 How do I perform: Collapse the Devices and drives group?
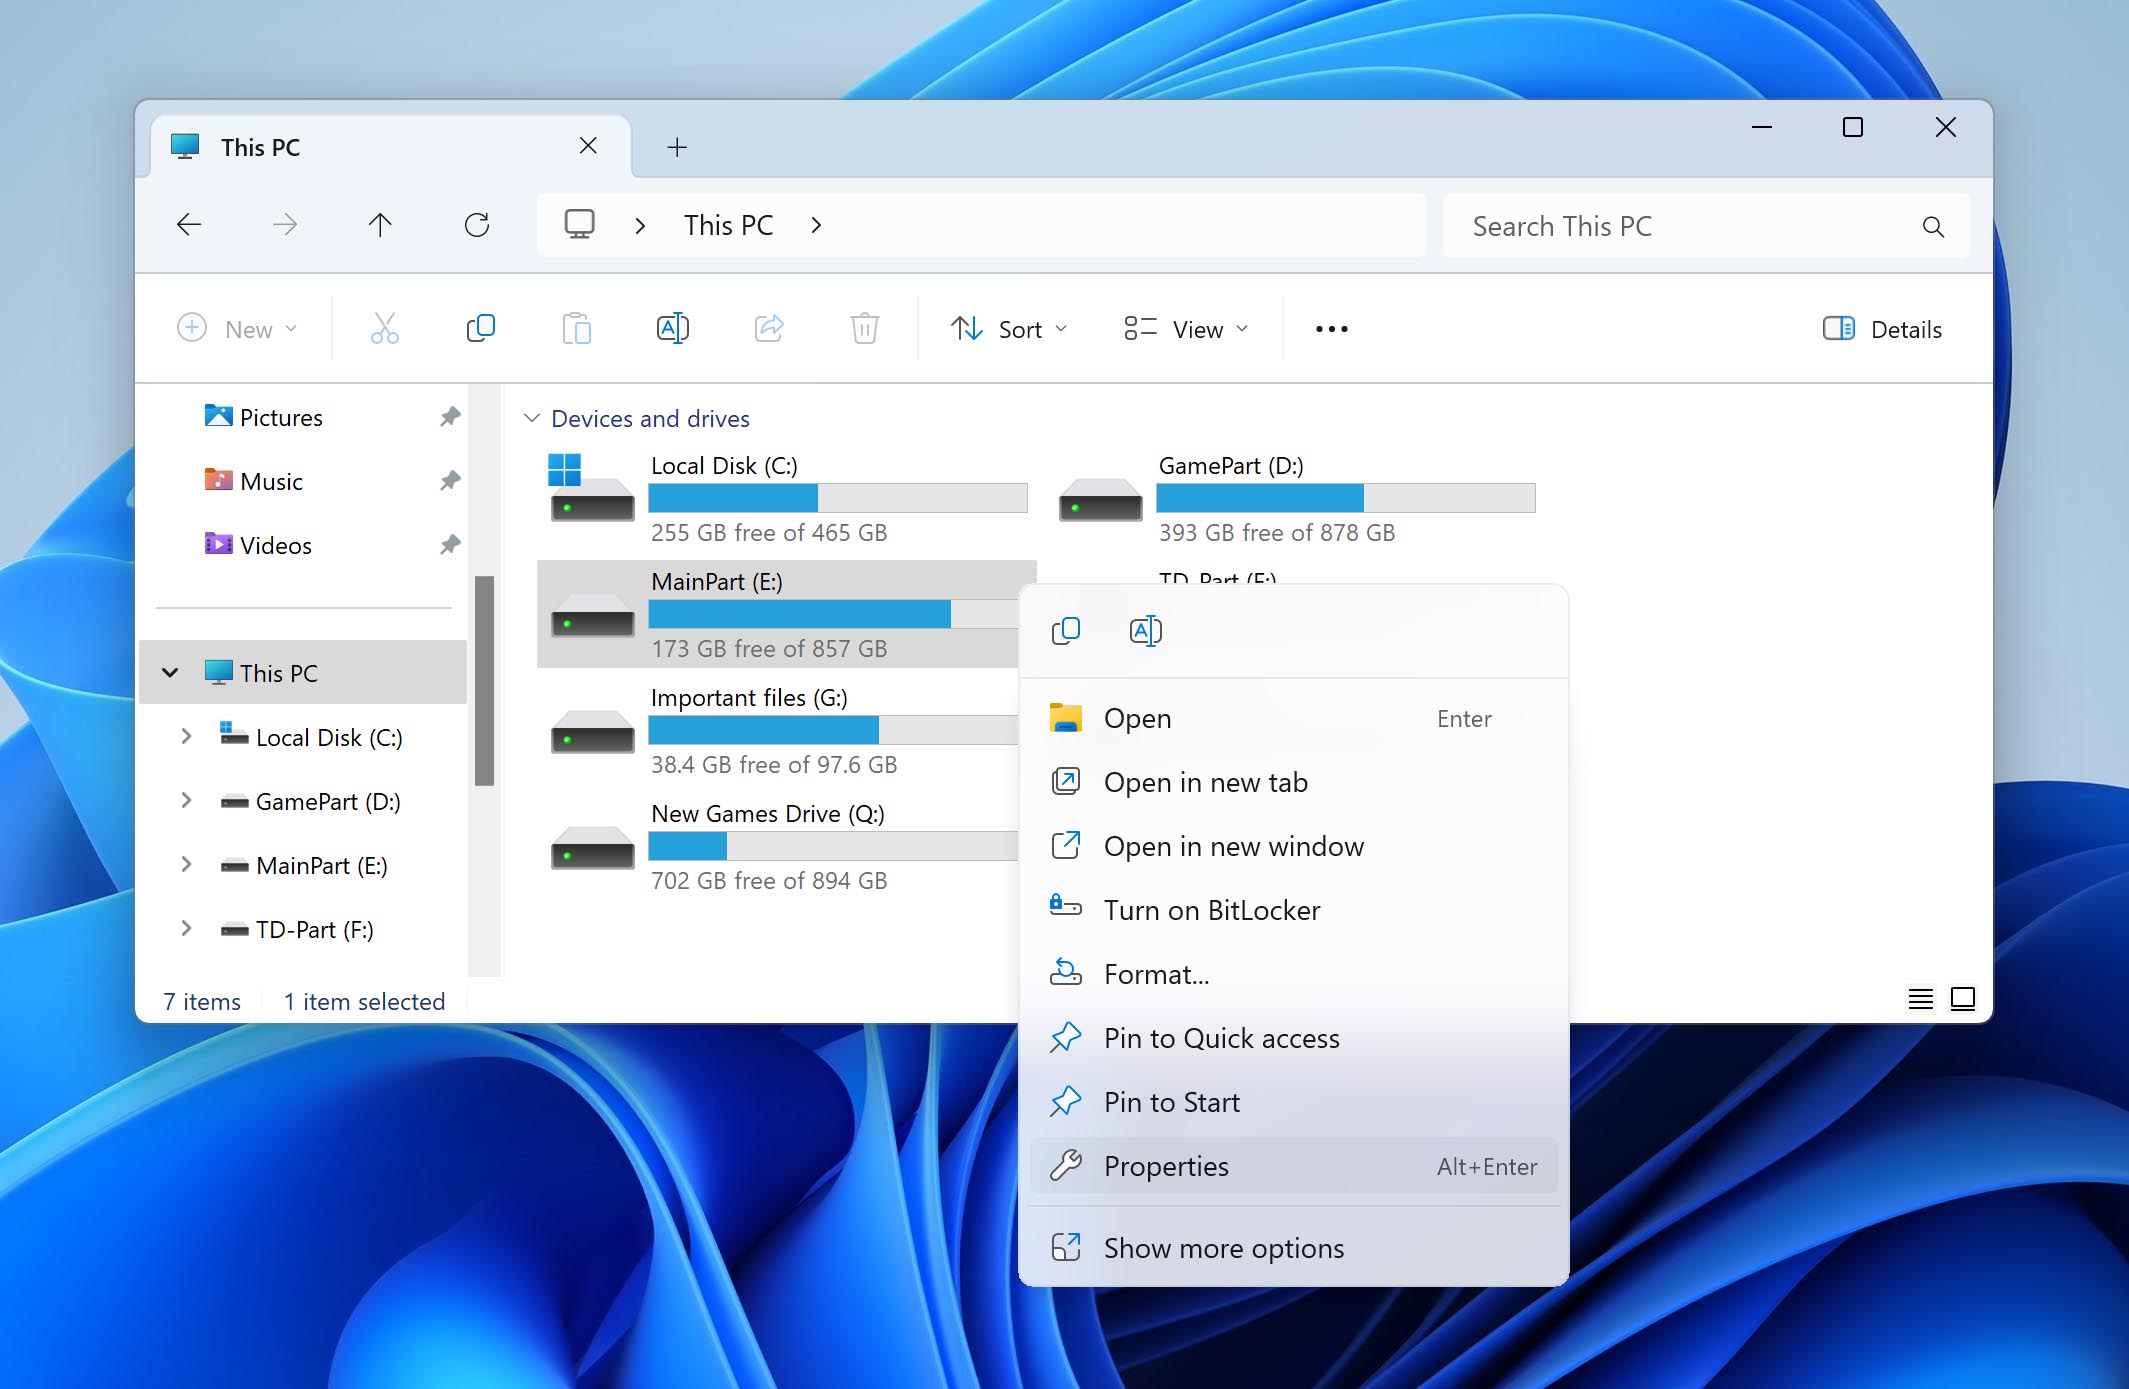pos(532,418)
